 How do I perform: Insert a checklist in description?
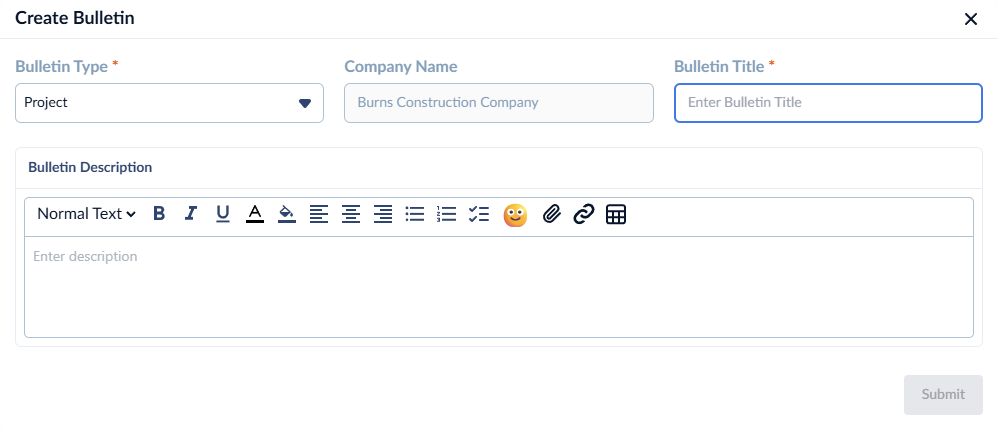(x=479, y=214)
